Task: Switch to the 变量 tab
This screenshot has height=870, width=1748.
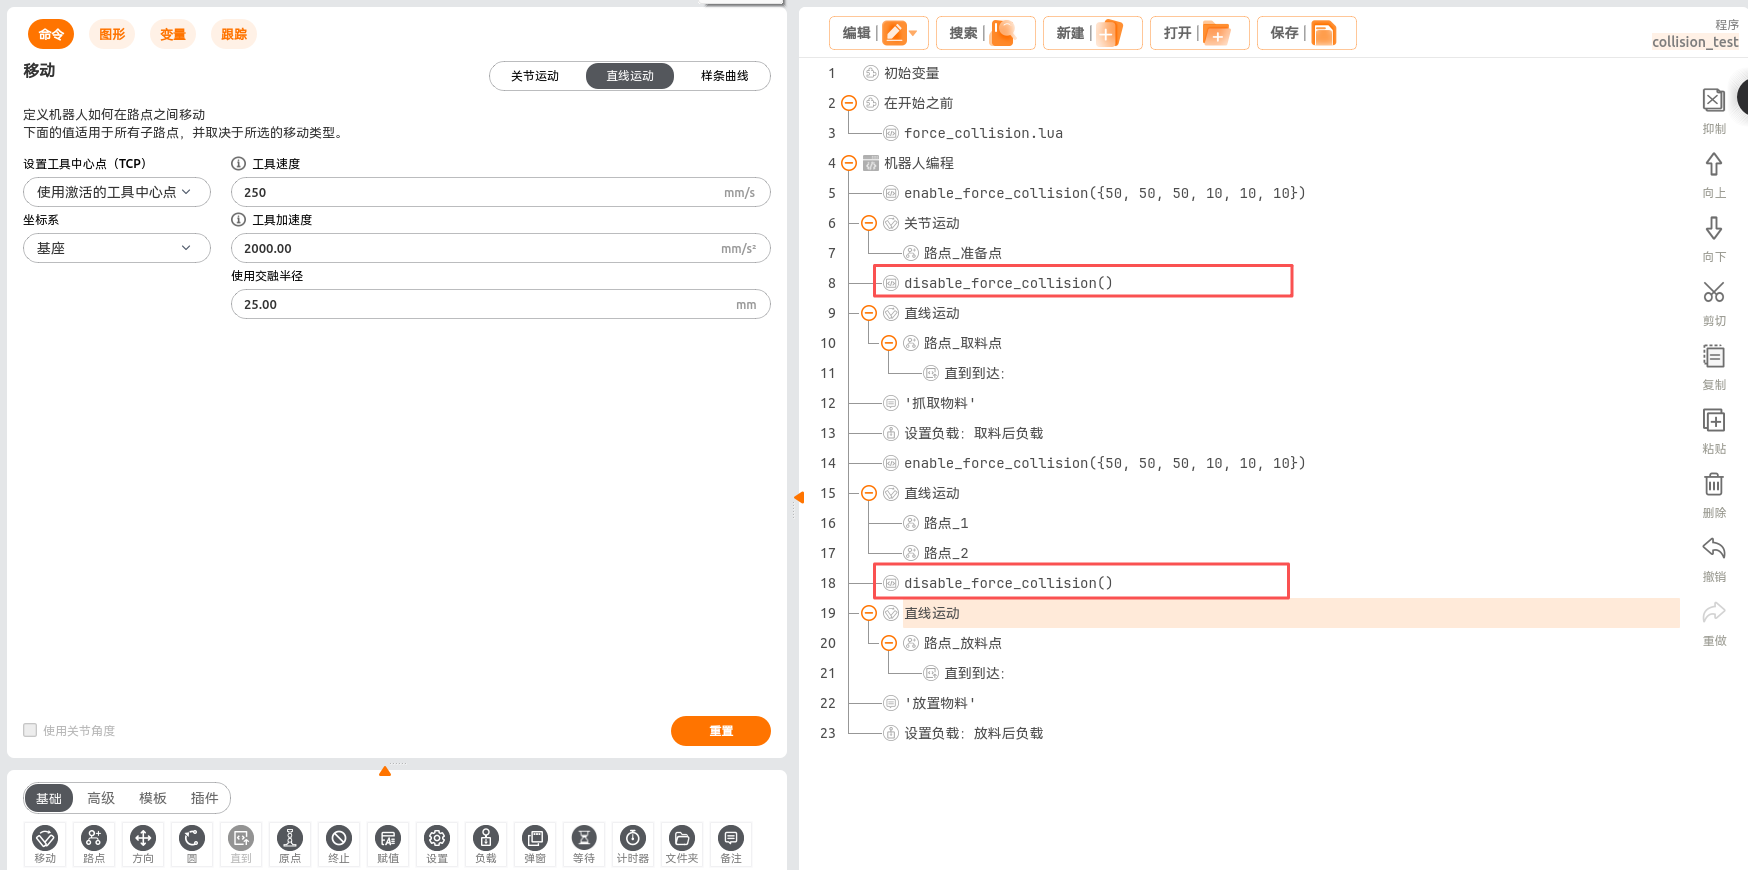Action: pyautogui.click(x=173, y=34)
